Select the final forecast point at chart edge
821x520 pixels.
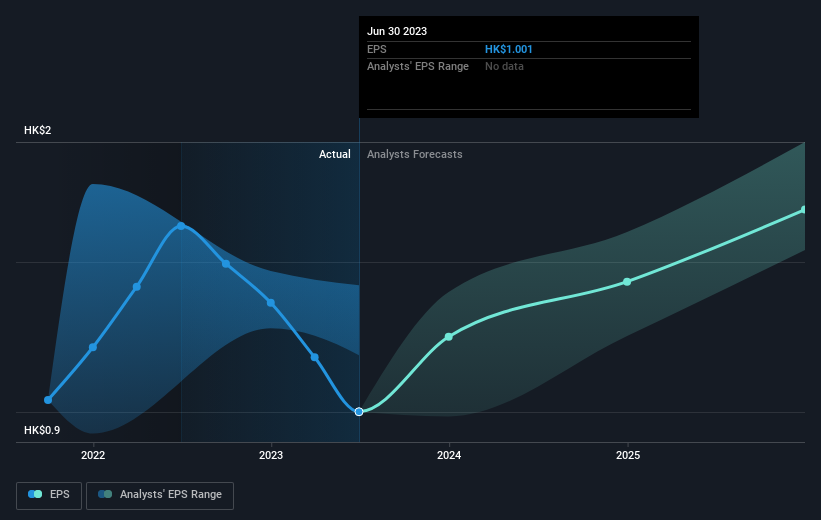(804, 210)
